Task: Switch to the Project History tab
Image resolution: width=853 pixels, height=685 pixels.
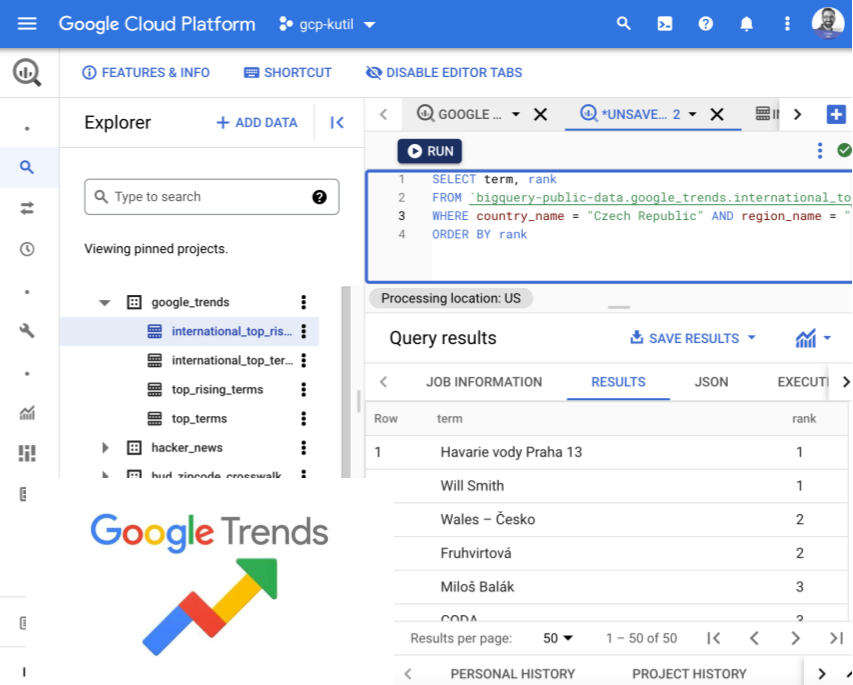Action: tap(688, 673)
